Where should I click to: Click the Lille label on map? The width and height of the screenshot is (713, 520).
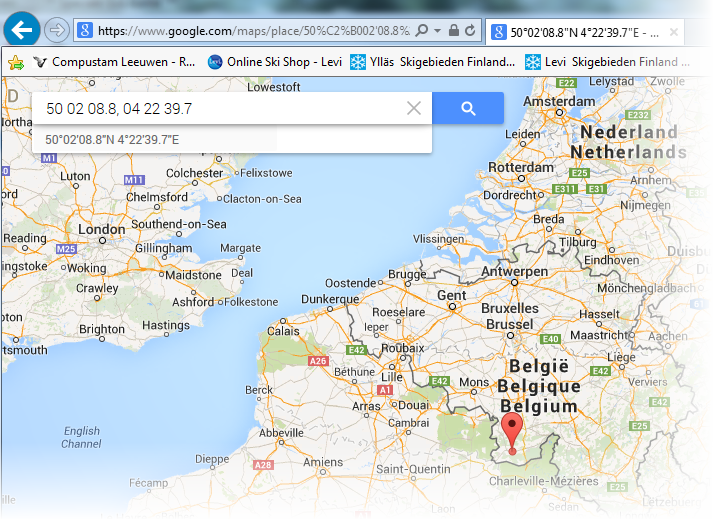click(392, 377)
